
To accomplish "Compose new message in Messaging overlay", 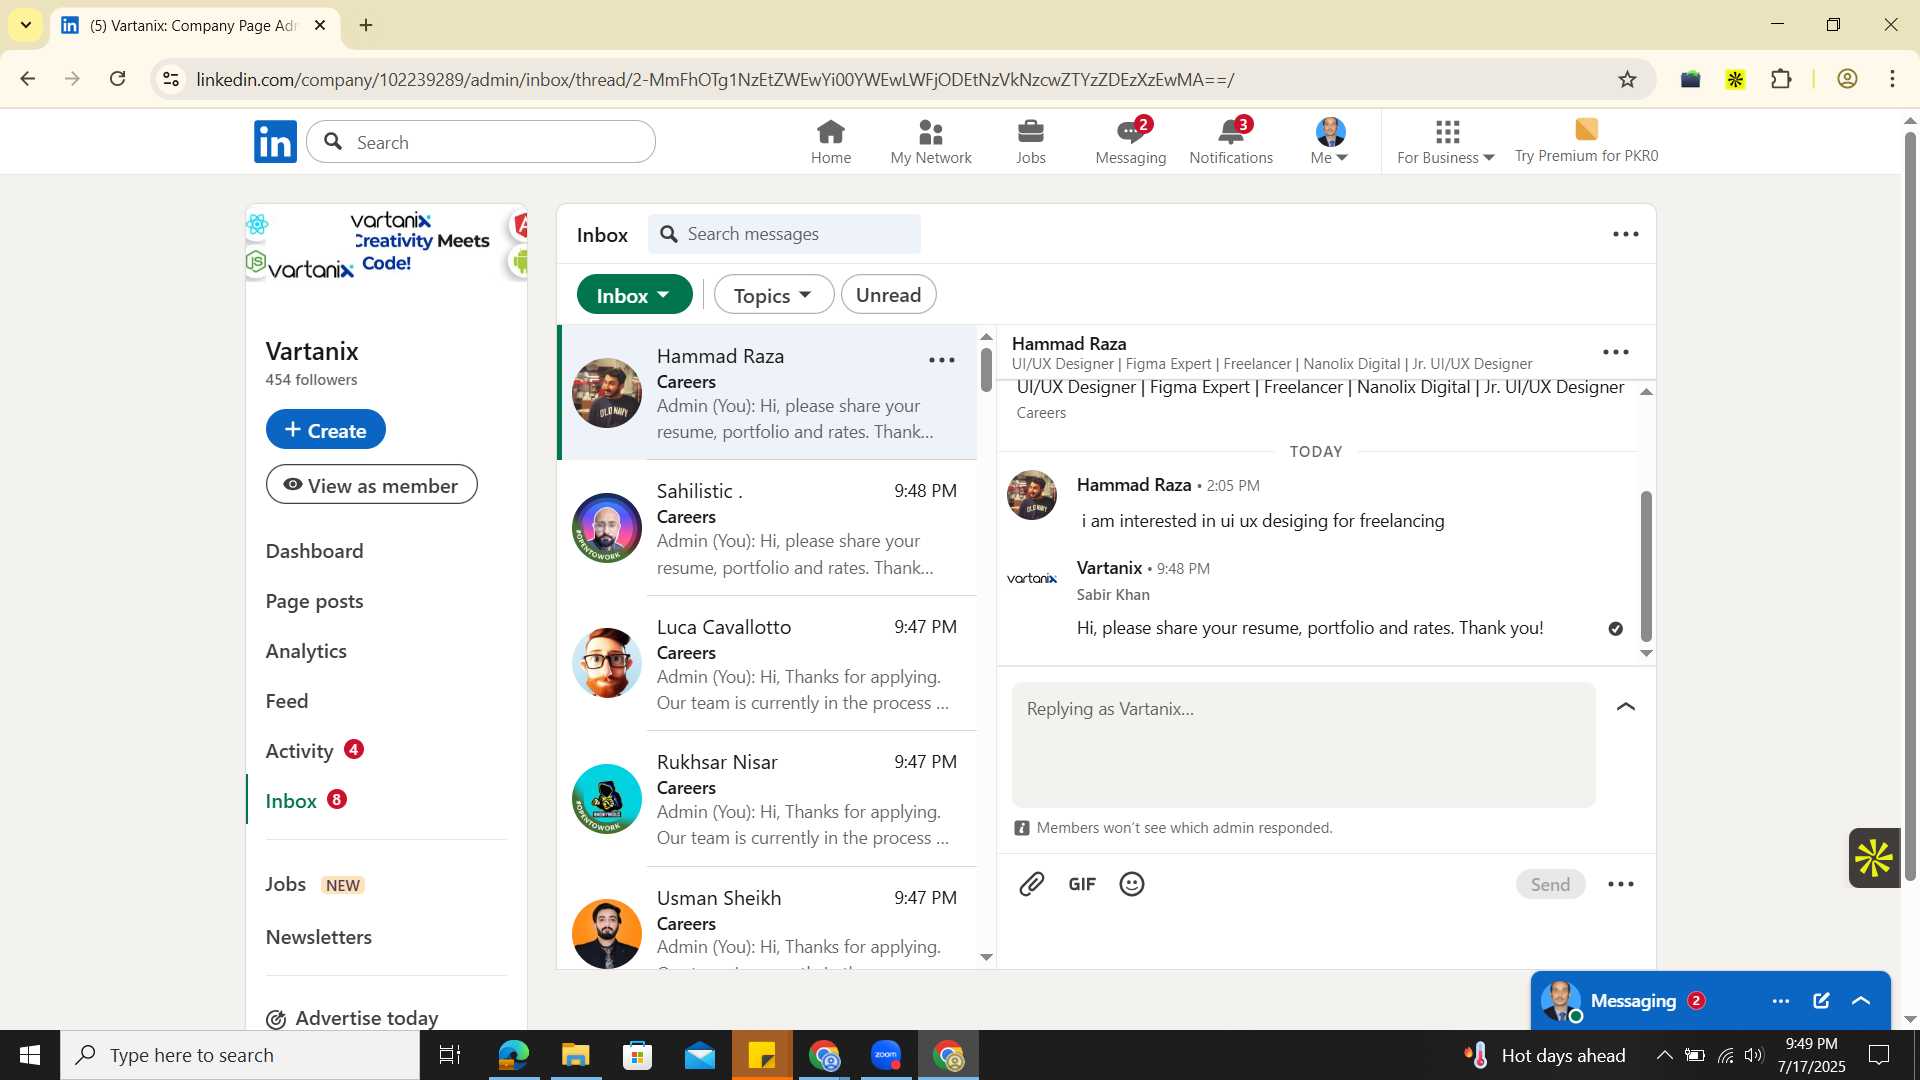I will point(1821,1001).
